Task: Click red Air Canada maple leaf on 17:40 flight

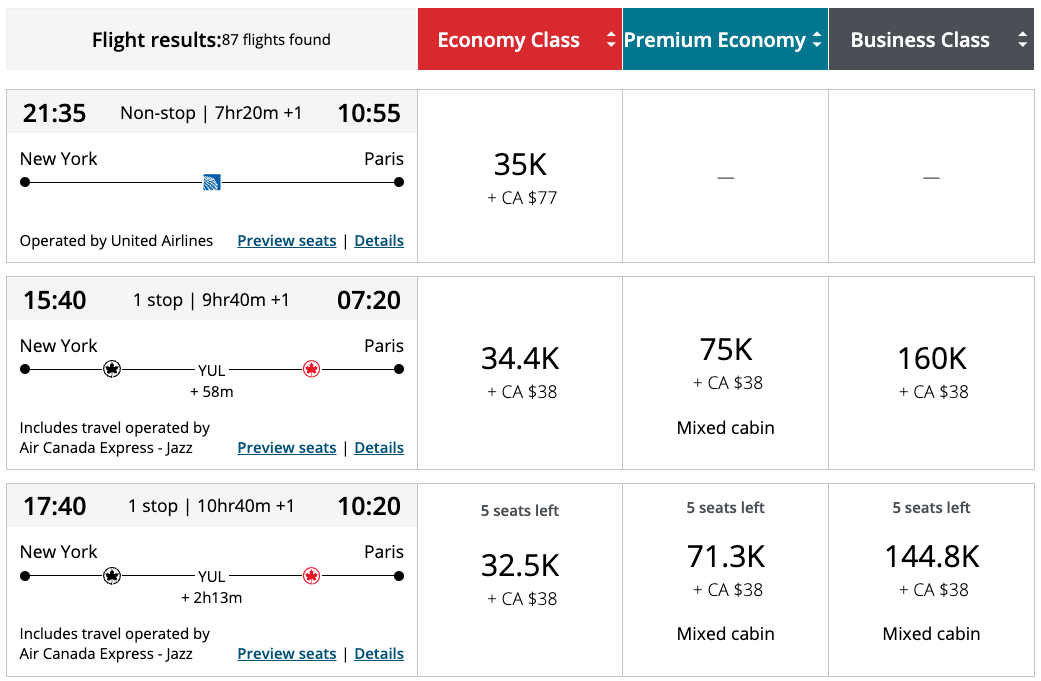Action: [311, 576]
